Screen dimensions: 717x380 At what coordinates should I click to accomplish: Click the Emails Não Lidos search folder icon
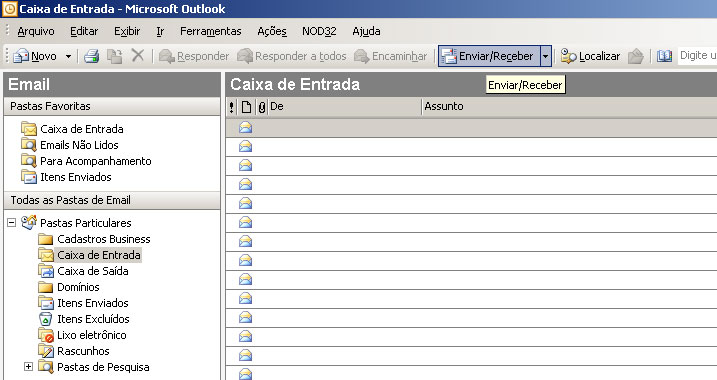point(29,145)
